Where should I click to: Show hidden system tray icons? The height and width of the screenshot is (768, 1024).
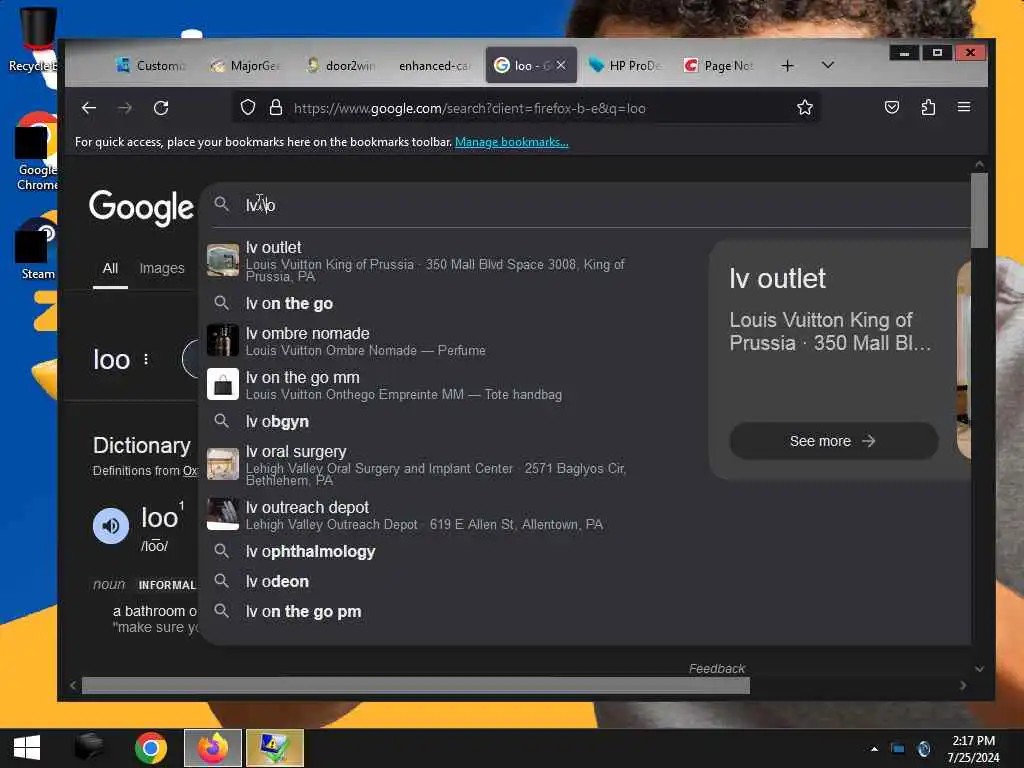click(x=874, y=748)
